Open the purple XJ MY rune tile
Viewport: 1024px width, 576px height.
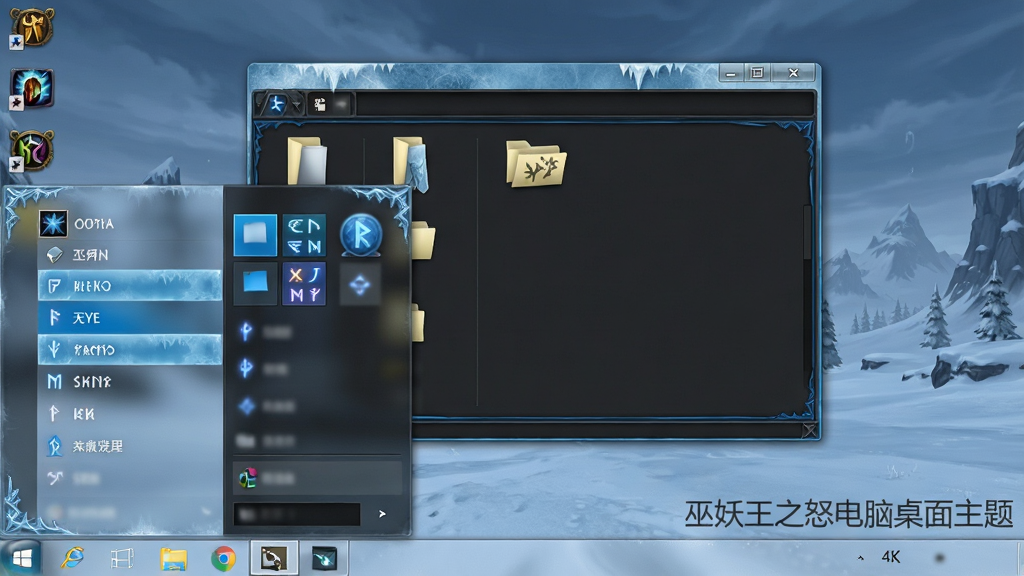pyautogui.click(x=304, y=283)
